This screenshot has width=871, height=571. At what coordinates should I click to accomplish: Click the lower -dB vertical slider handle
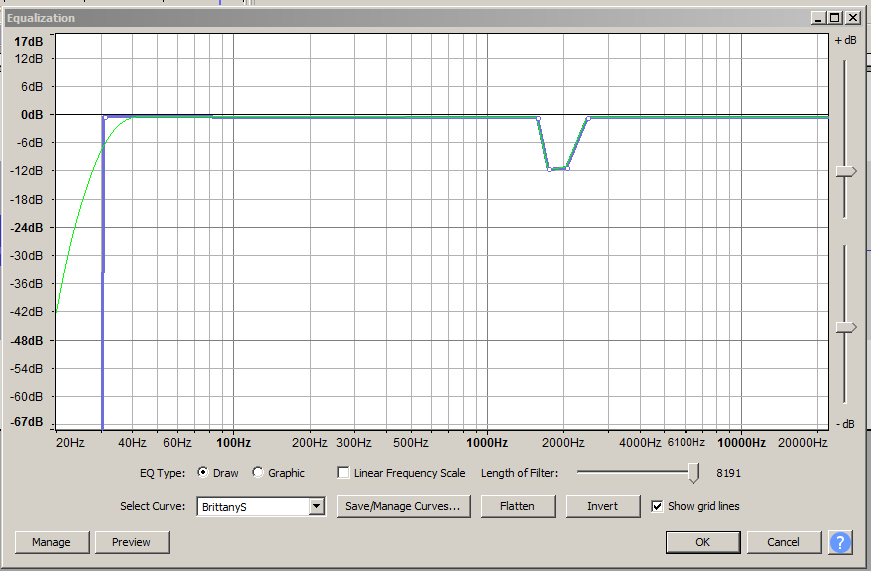(x=846, y=327)
